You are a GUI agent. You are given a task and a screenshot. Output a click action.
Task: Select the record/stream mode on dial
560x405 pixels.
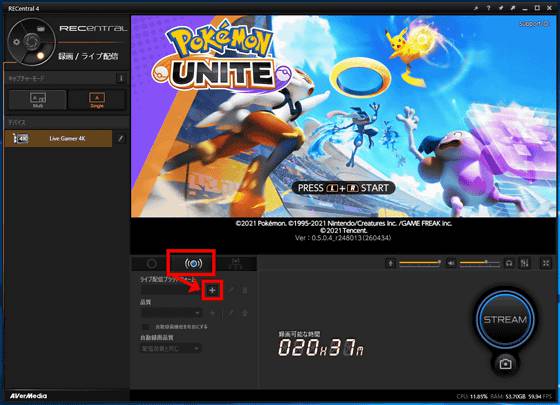pyautogui.click(x=40, y=55)
